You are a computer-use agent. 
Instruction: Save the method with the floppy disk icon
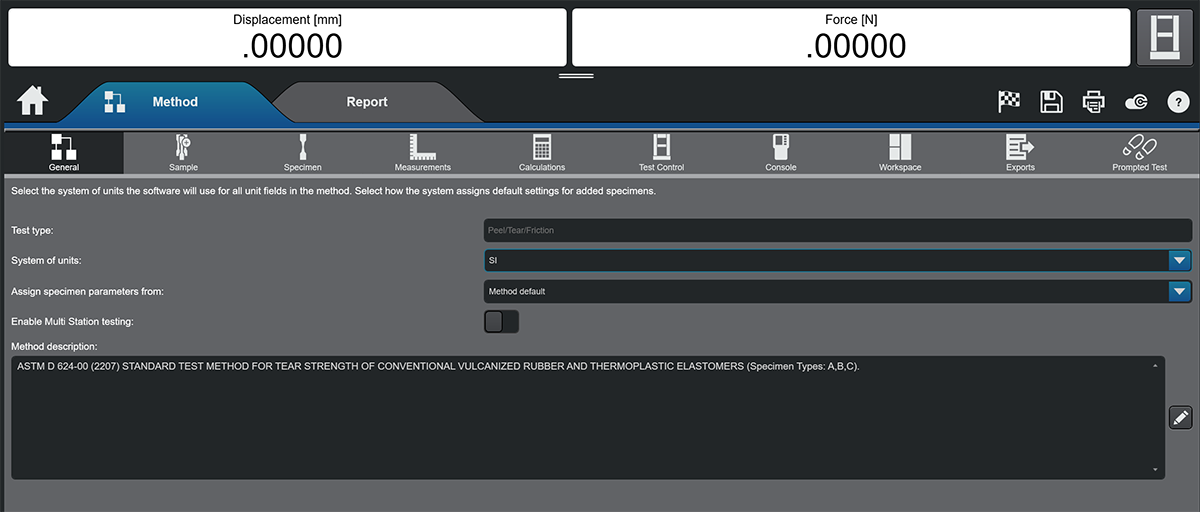(x=1051, y=101)
